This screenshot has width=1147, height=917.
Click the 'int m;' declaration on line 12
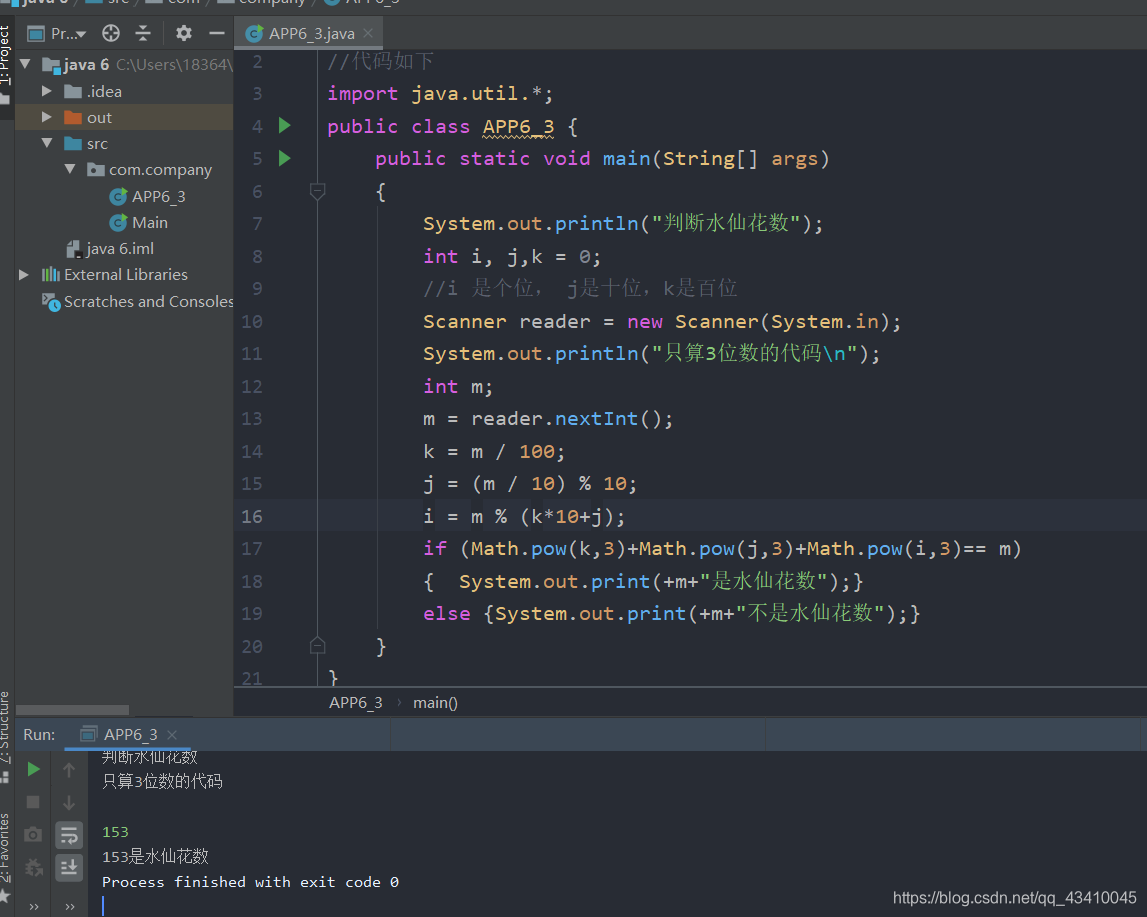[458, 387]
